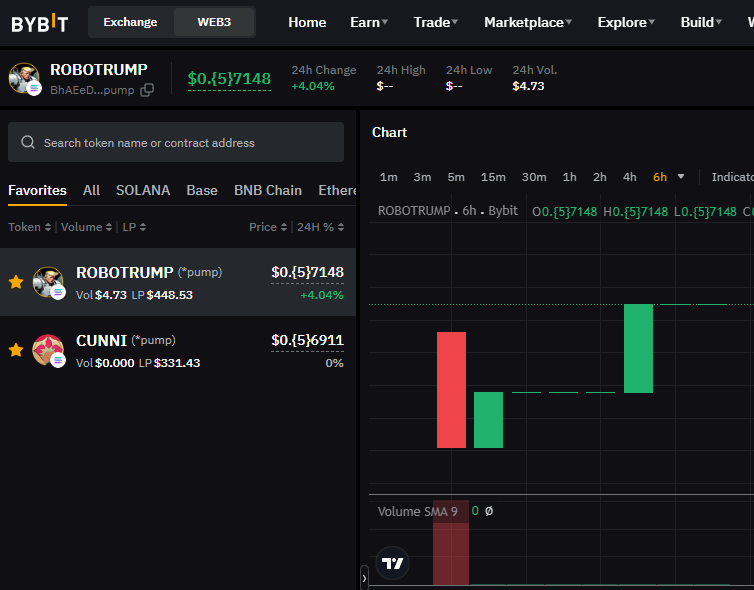Collapse the token list side panel arrow

[364, 577]
